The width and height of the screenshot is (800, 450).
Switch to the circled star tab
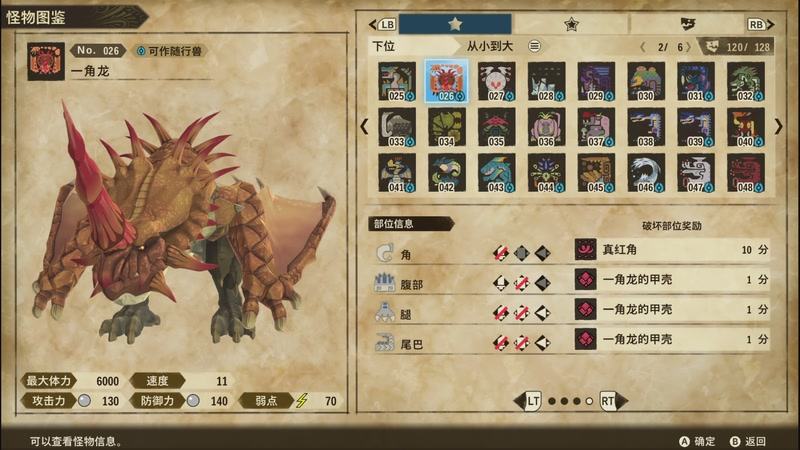point(571,24)
